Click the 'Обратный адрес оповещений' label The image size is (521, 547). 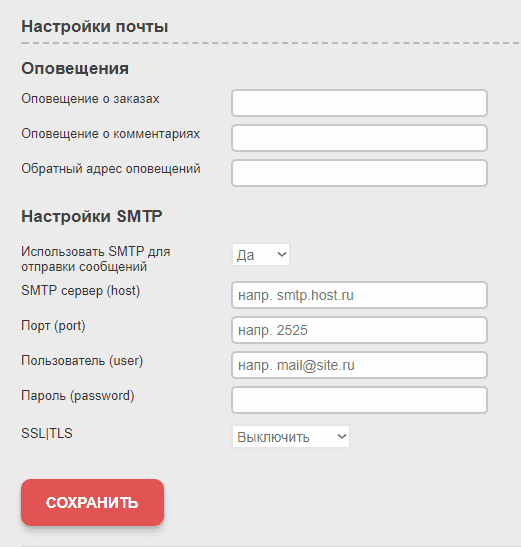click(x=111, y=169)
